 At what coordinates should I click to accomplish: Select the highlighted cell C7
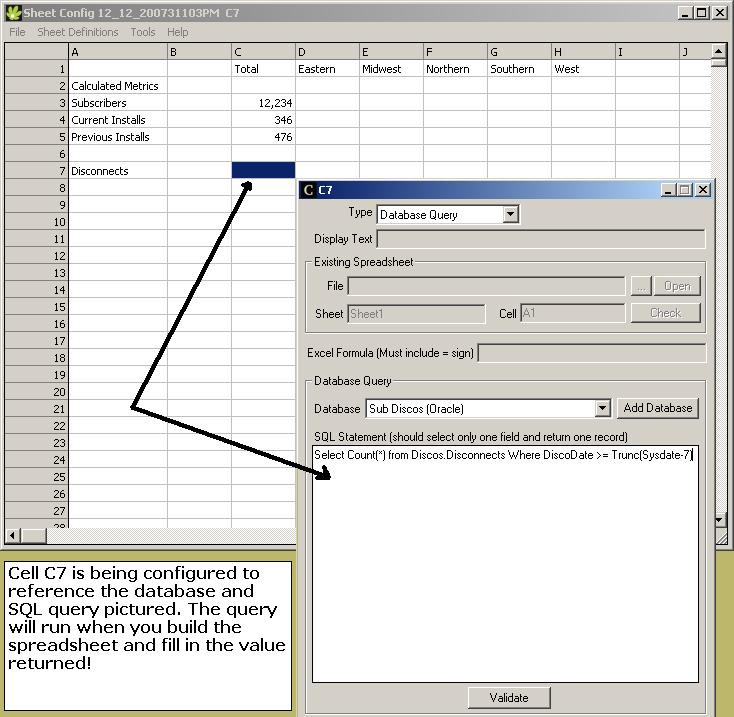coord(263,170)
